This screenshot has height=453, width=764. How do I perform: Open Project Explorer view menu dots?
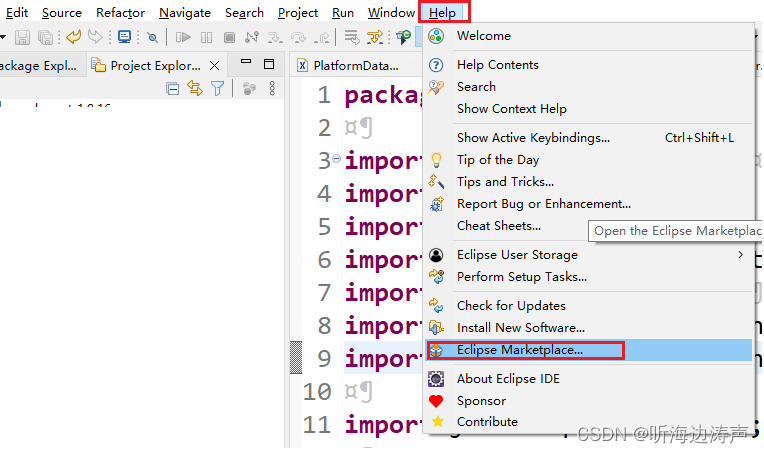[x=272, y=88]
